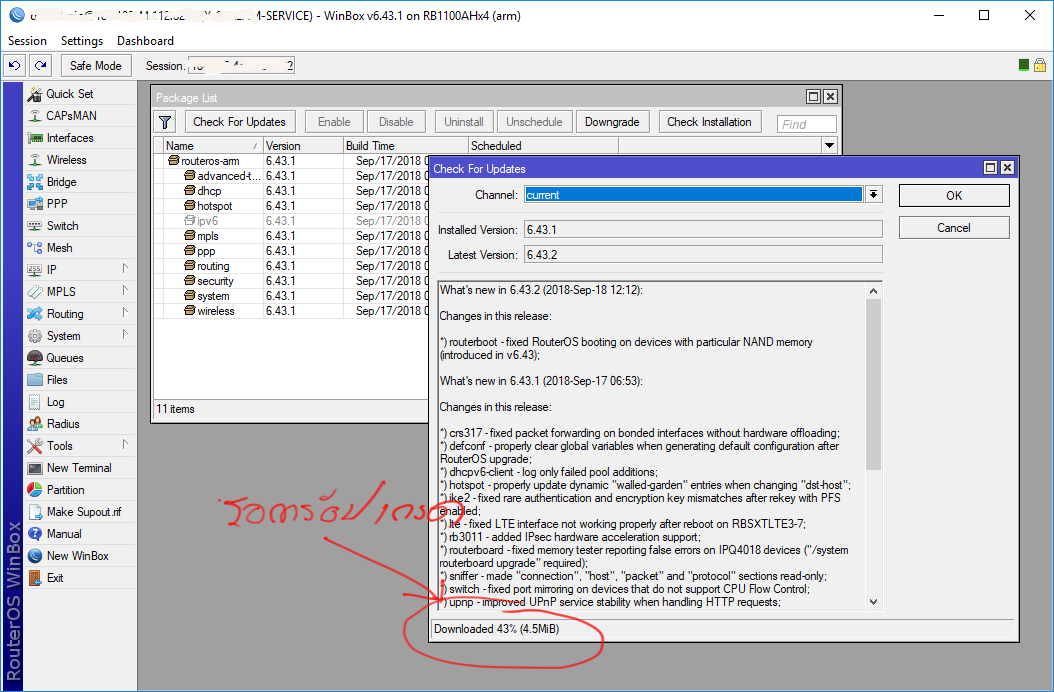The height and width of the screenshot is (692, 1054).
Task: Expand the Routing submenu
Action: coord(125,313)
